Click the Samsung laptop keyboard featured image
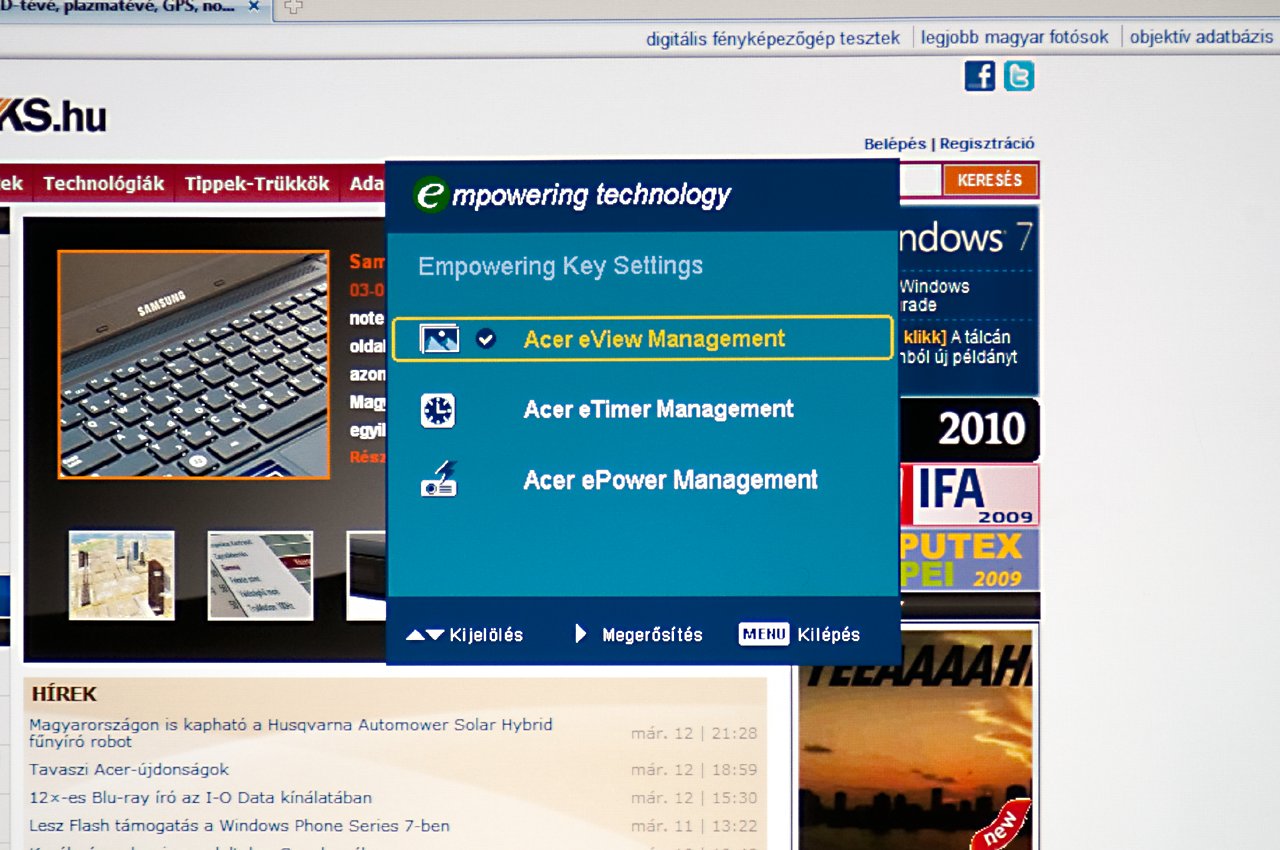 tap(193, 365)
